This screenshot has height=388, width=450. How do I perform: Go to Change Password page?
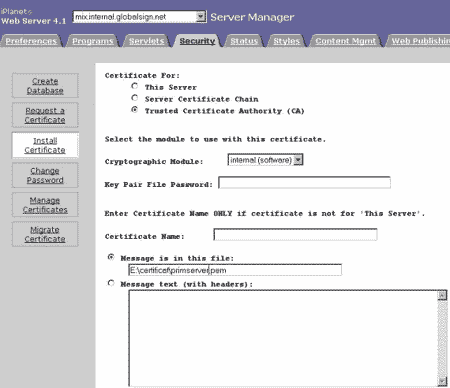[x=45, y=175]
